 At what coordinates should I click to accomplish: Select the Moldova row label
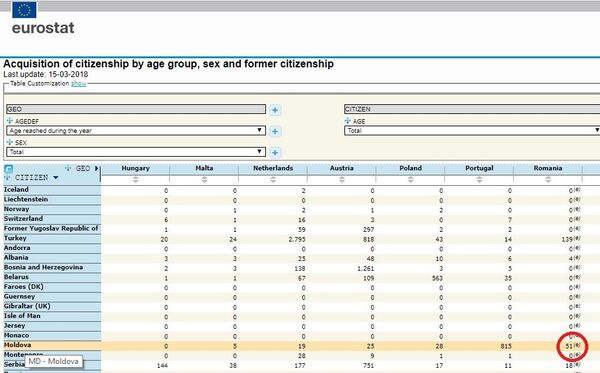[18, 345]
